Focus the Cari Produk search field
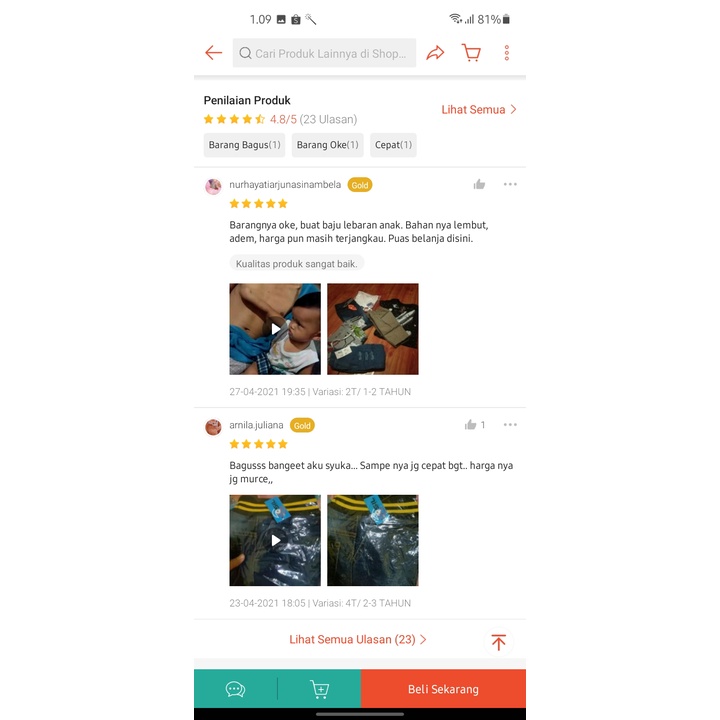 pos(324,53)
